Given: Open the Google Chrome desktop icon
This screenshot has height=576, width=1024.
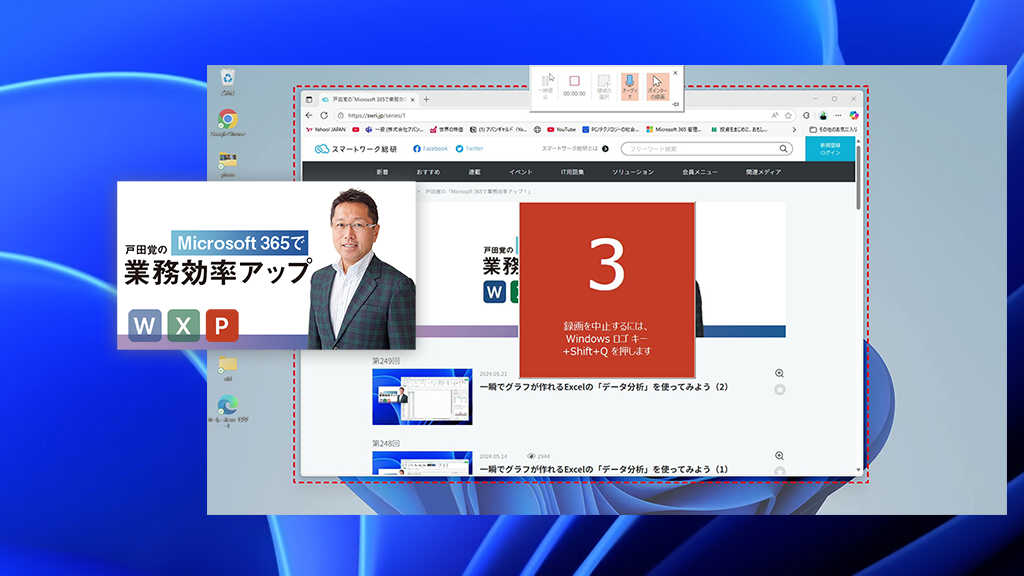Looking at the screenshot, I should [228, 123].
